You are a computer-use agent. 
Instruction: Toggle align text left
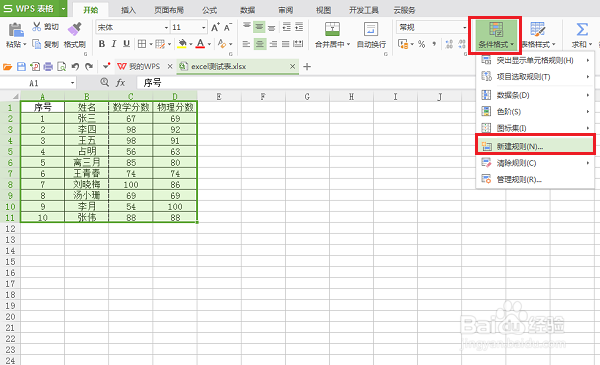click(x=246, y=44)
